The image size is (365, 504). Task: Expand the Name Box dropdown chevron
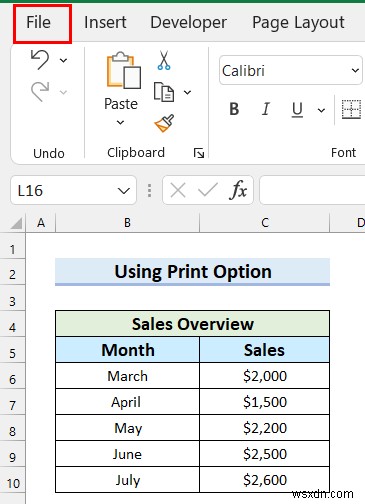click(124, 191)
